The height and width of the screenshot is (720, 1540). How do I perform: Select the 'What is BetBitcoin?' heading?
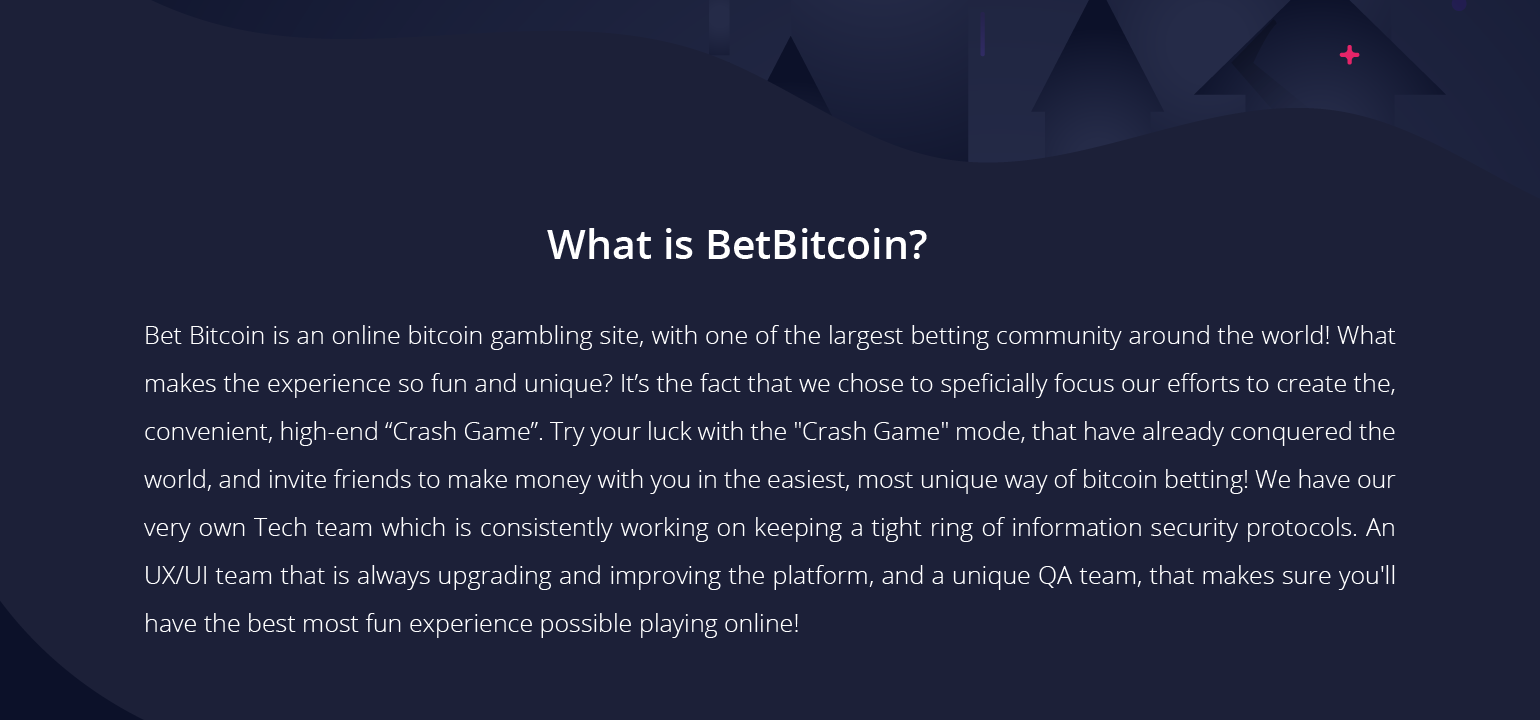click(x=737, y=245)
